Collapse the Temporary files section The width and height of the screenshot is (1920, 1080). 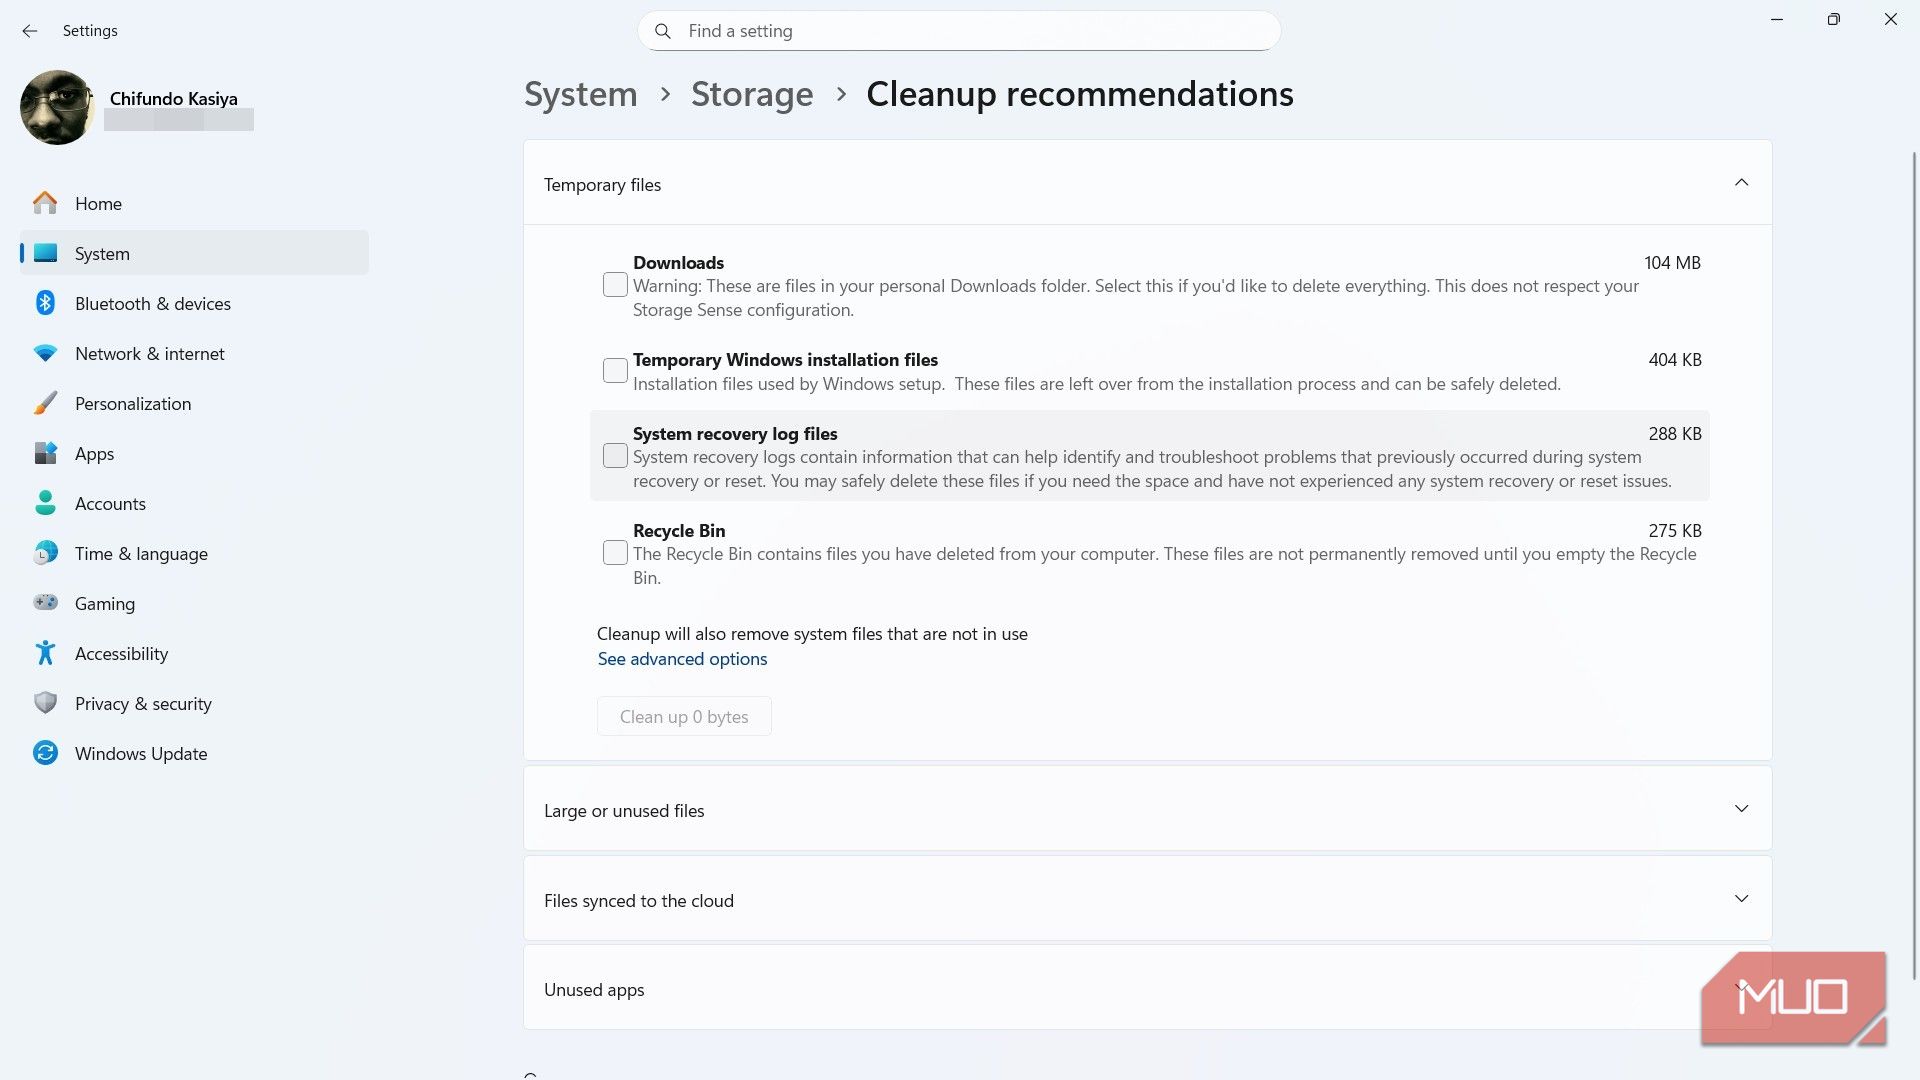(x=1740, y=183)
